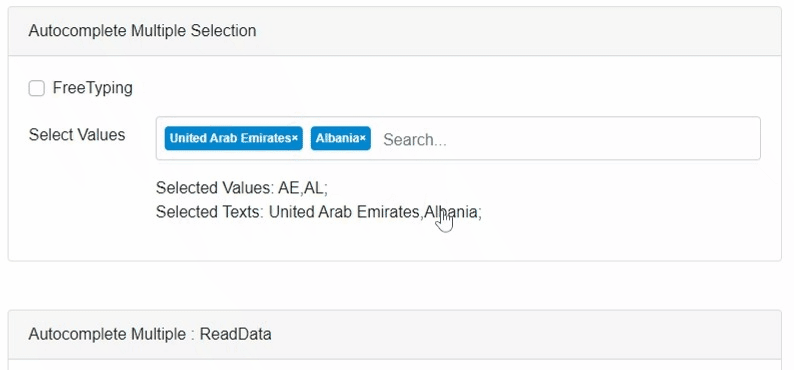The image size is (794, 370).
Task: Enable the FreeTyping checkbox
Action: click(x=36, y=89)
